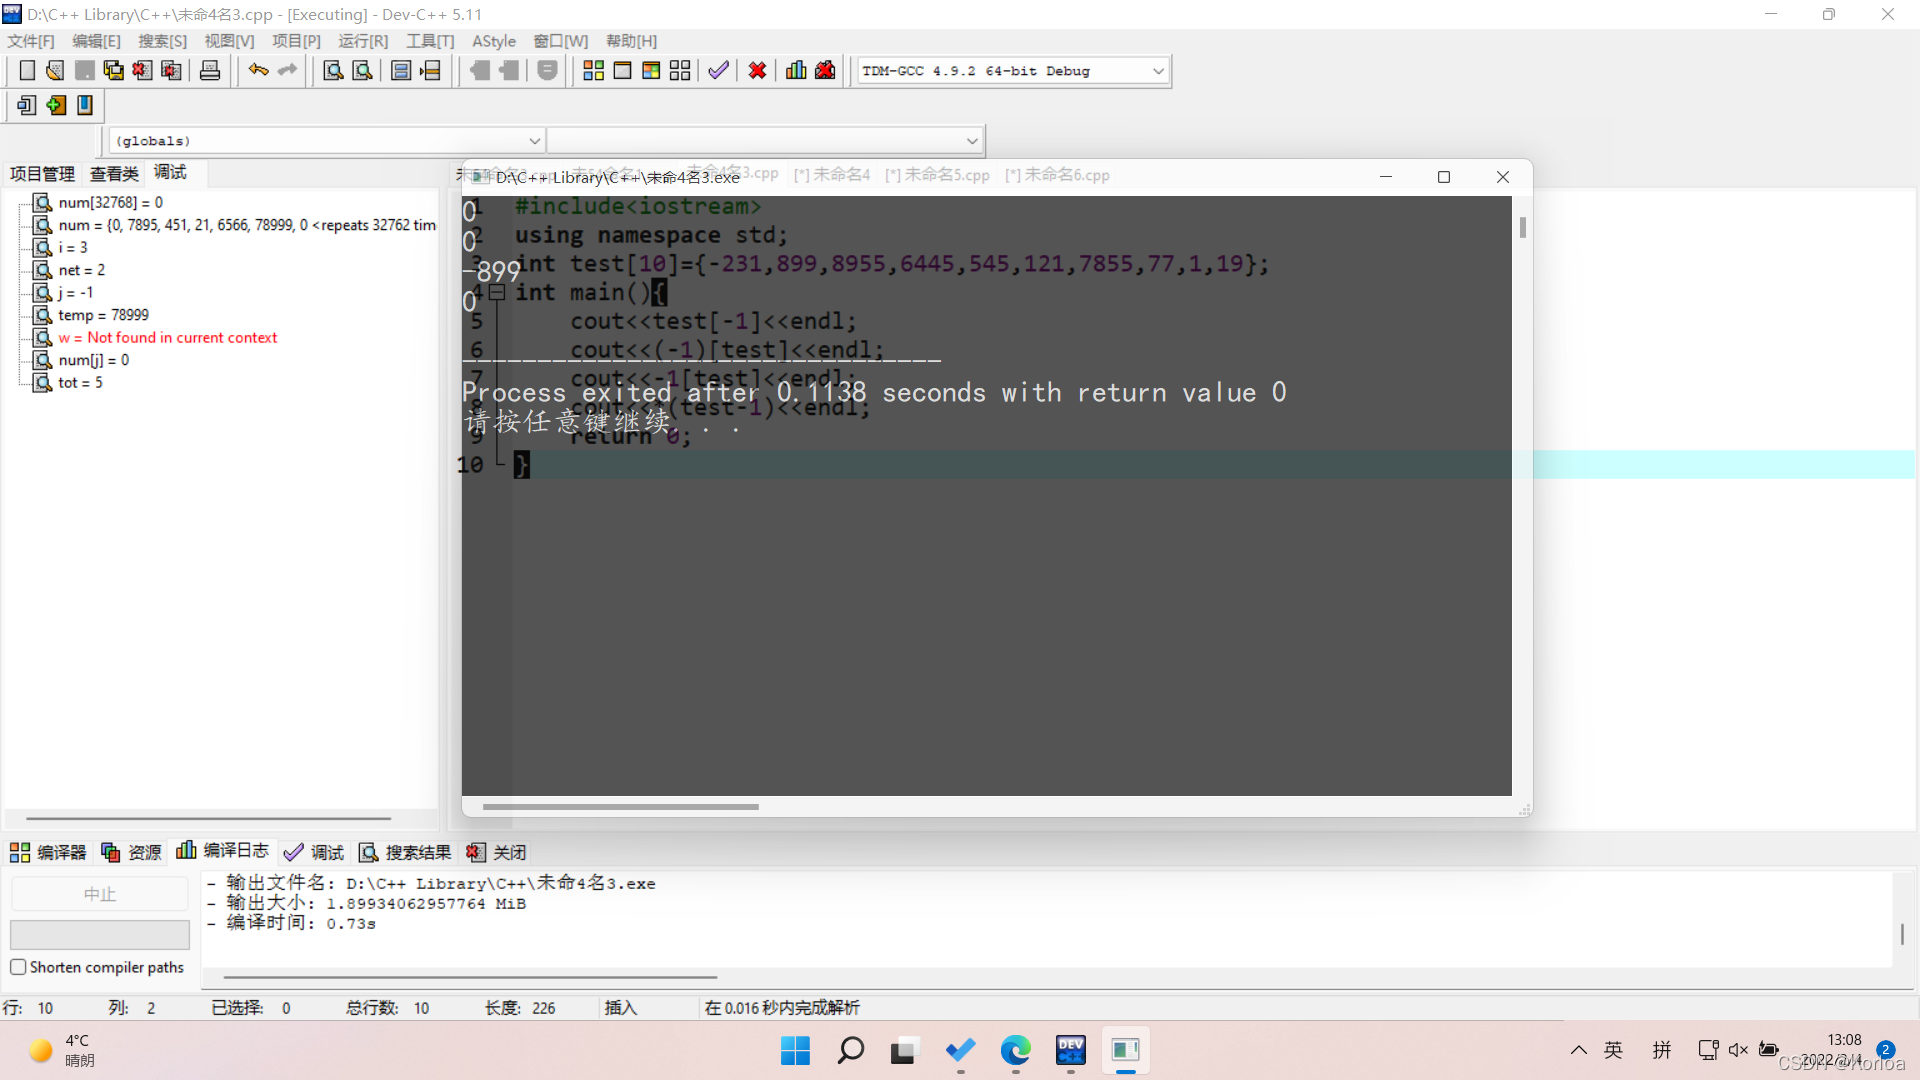Viewport: 1920px width, 1080px height.
Task: Click the Find magnifier toolbar icon
Action: tap(333, 71)
